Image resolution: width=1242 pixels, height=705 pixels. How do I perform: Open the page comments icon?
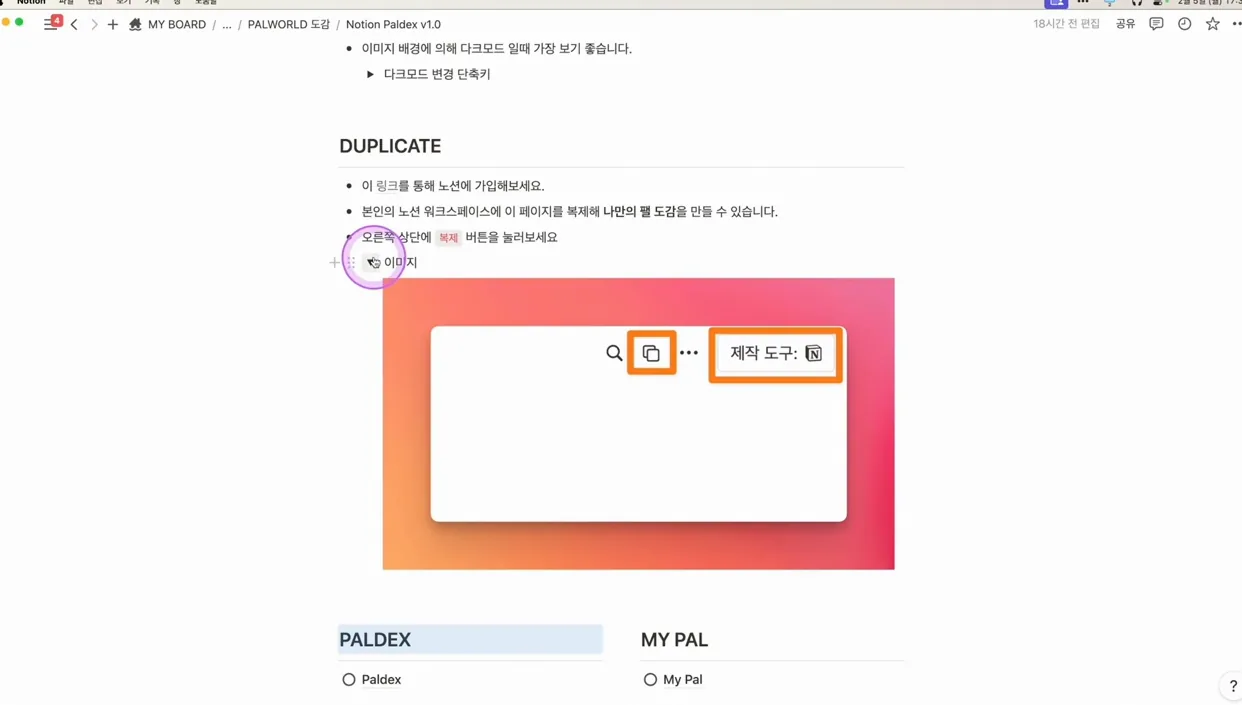coord(1156,24)
